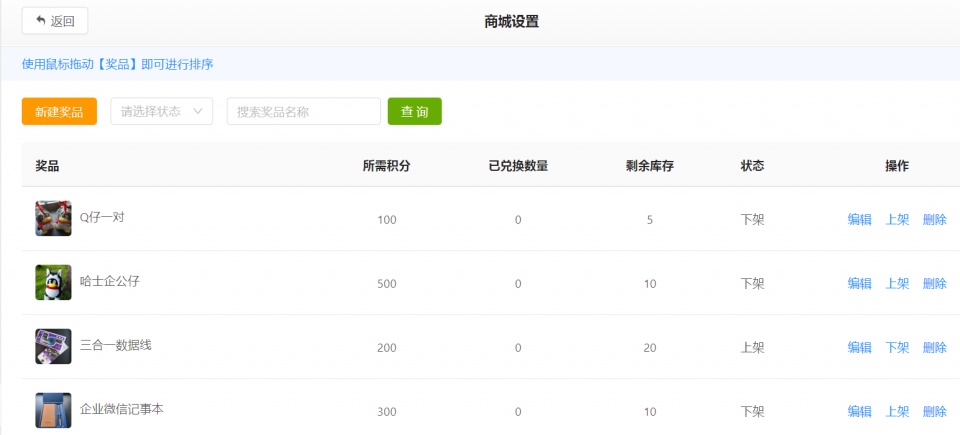Image resolution: width=960 pixels, height=435 pixels.
Task: Click the 100 points value for Q仔一对
Action: pyautogui.click(x=387, y=219)
